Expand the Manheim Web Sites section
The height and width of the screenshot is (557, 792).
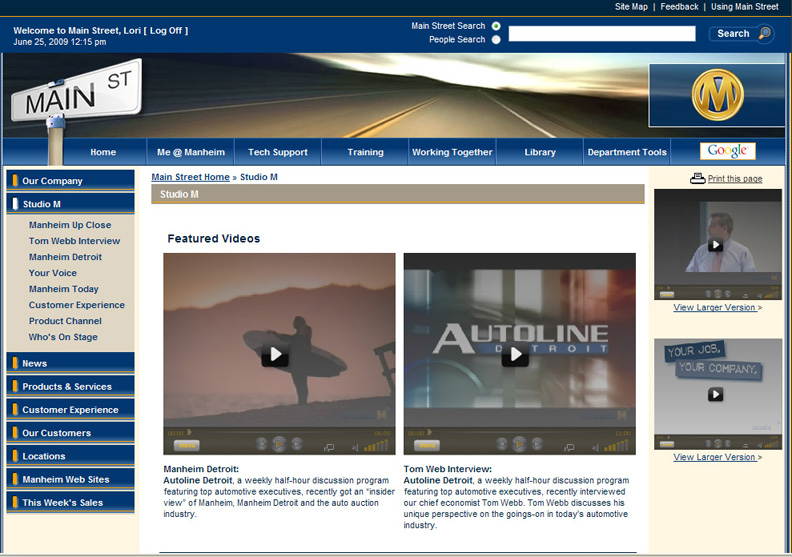click(x=70, y=480)
